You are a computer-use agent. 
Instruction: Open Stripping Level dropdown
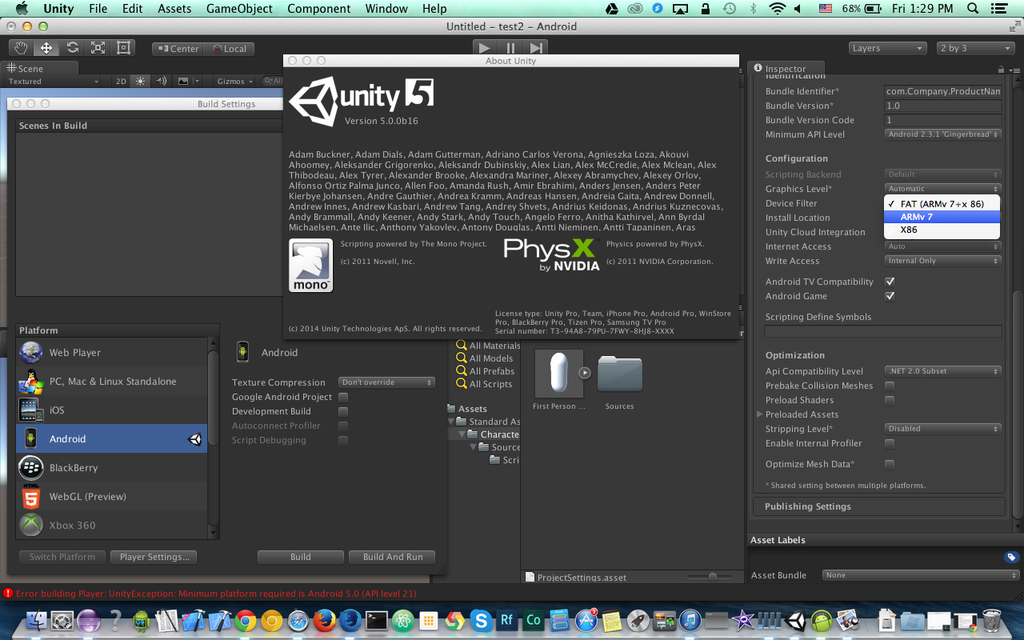click(942, 429)
